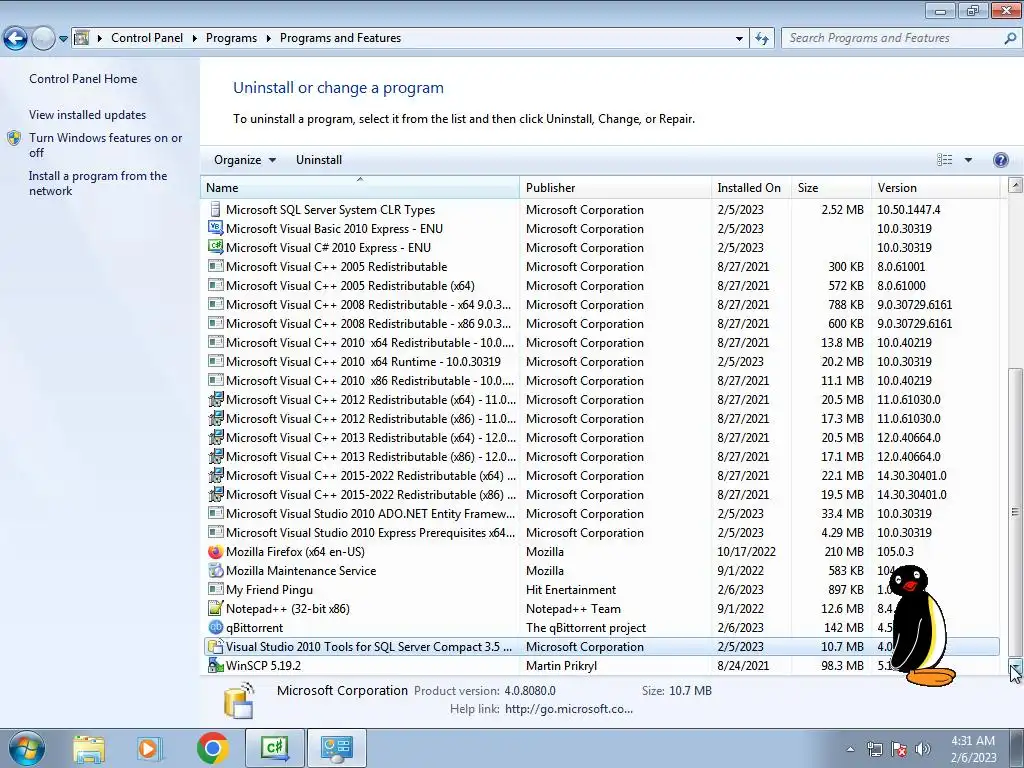Expand the address bar history dropdown
The height and width of the screenshot is (768, 1024).
pyautogui.click(x=739, y=39)
